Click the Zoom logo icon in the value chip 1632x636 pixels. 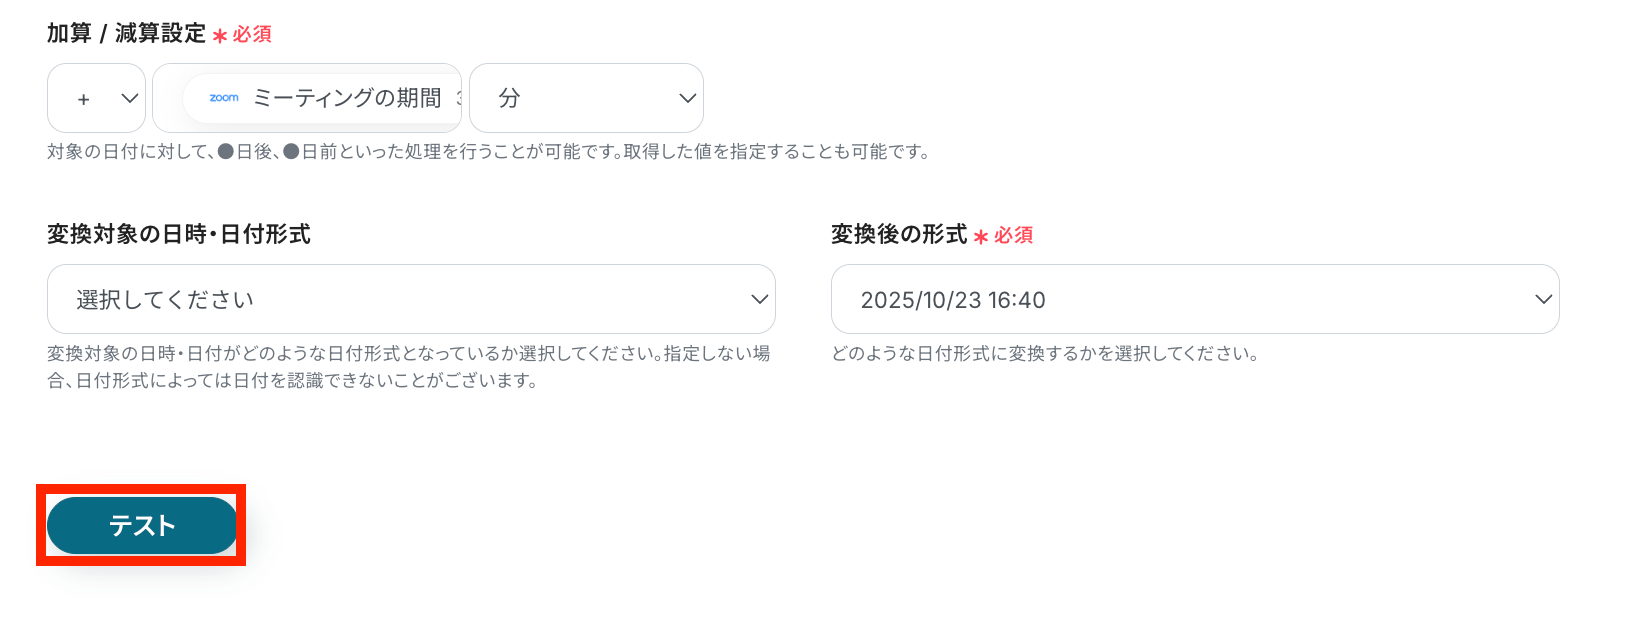pyautogui.click(x=224, y=98)
